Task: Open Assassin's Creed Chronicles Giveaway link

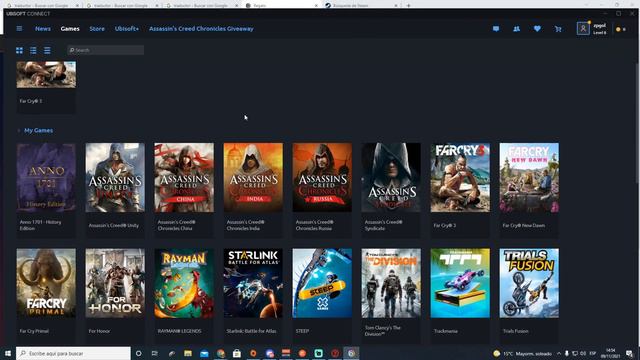Action: coord(201,29)
